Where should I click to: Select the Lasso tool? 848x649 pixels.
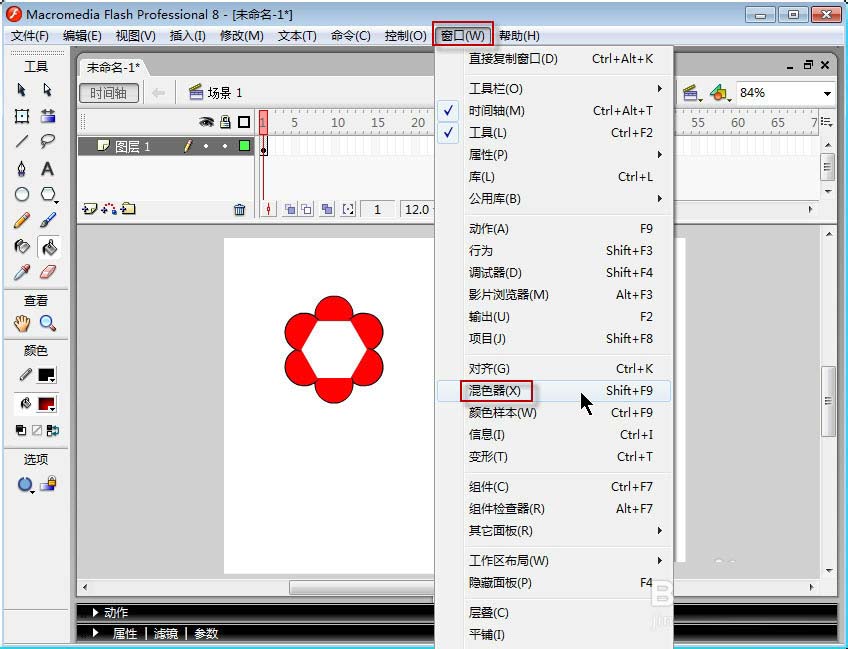(48, 142)
